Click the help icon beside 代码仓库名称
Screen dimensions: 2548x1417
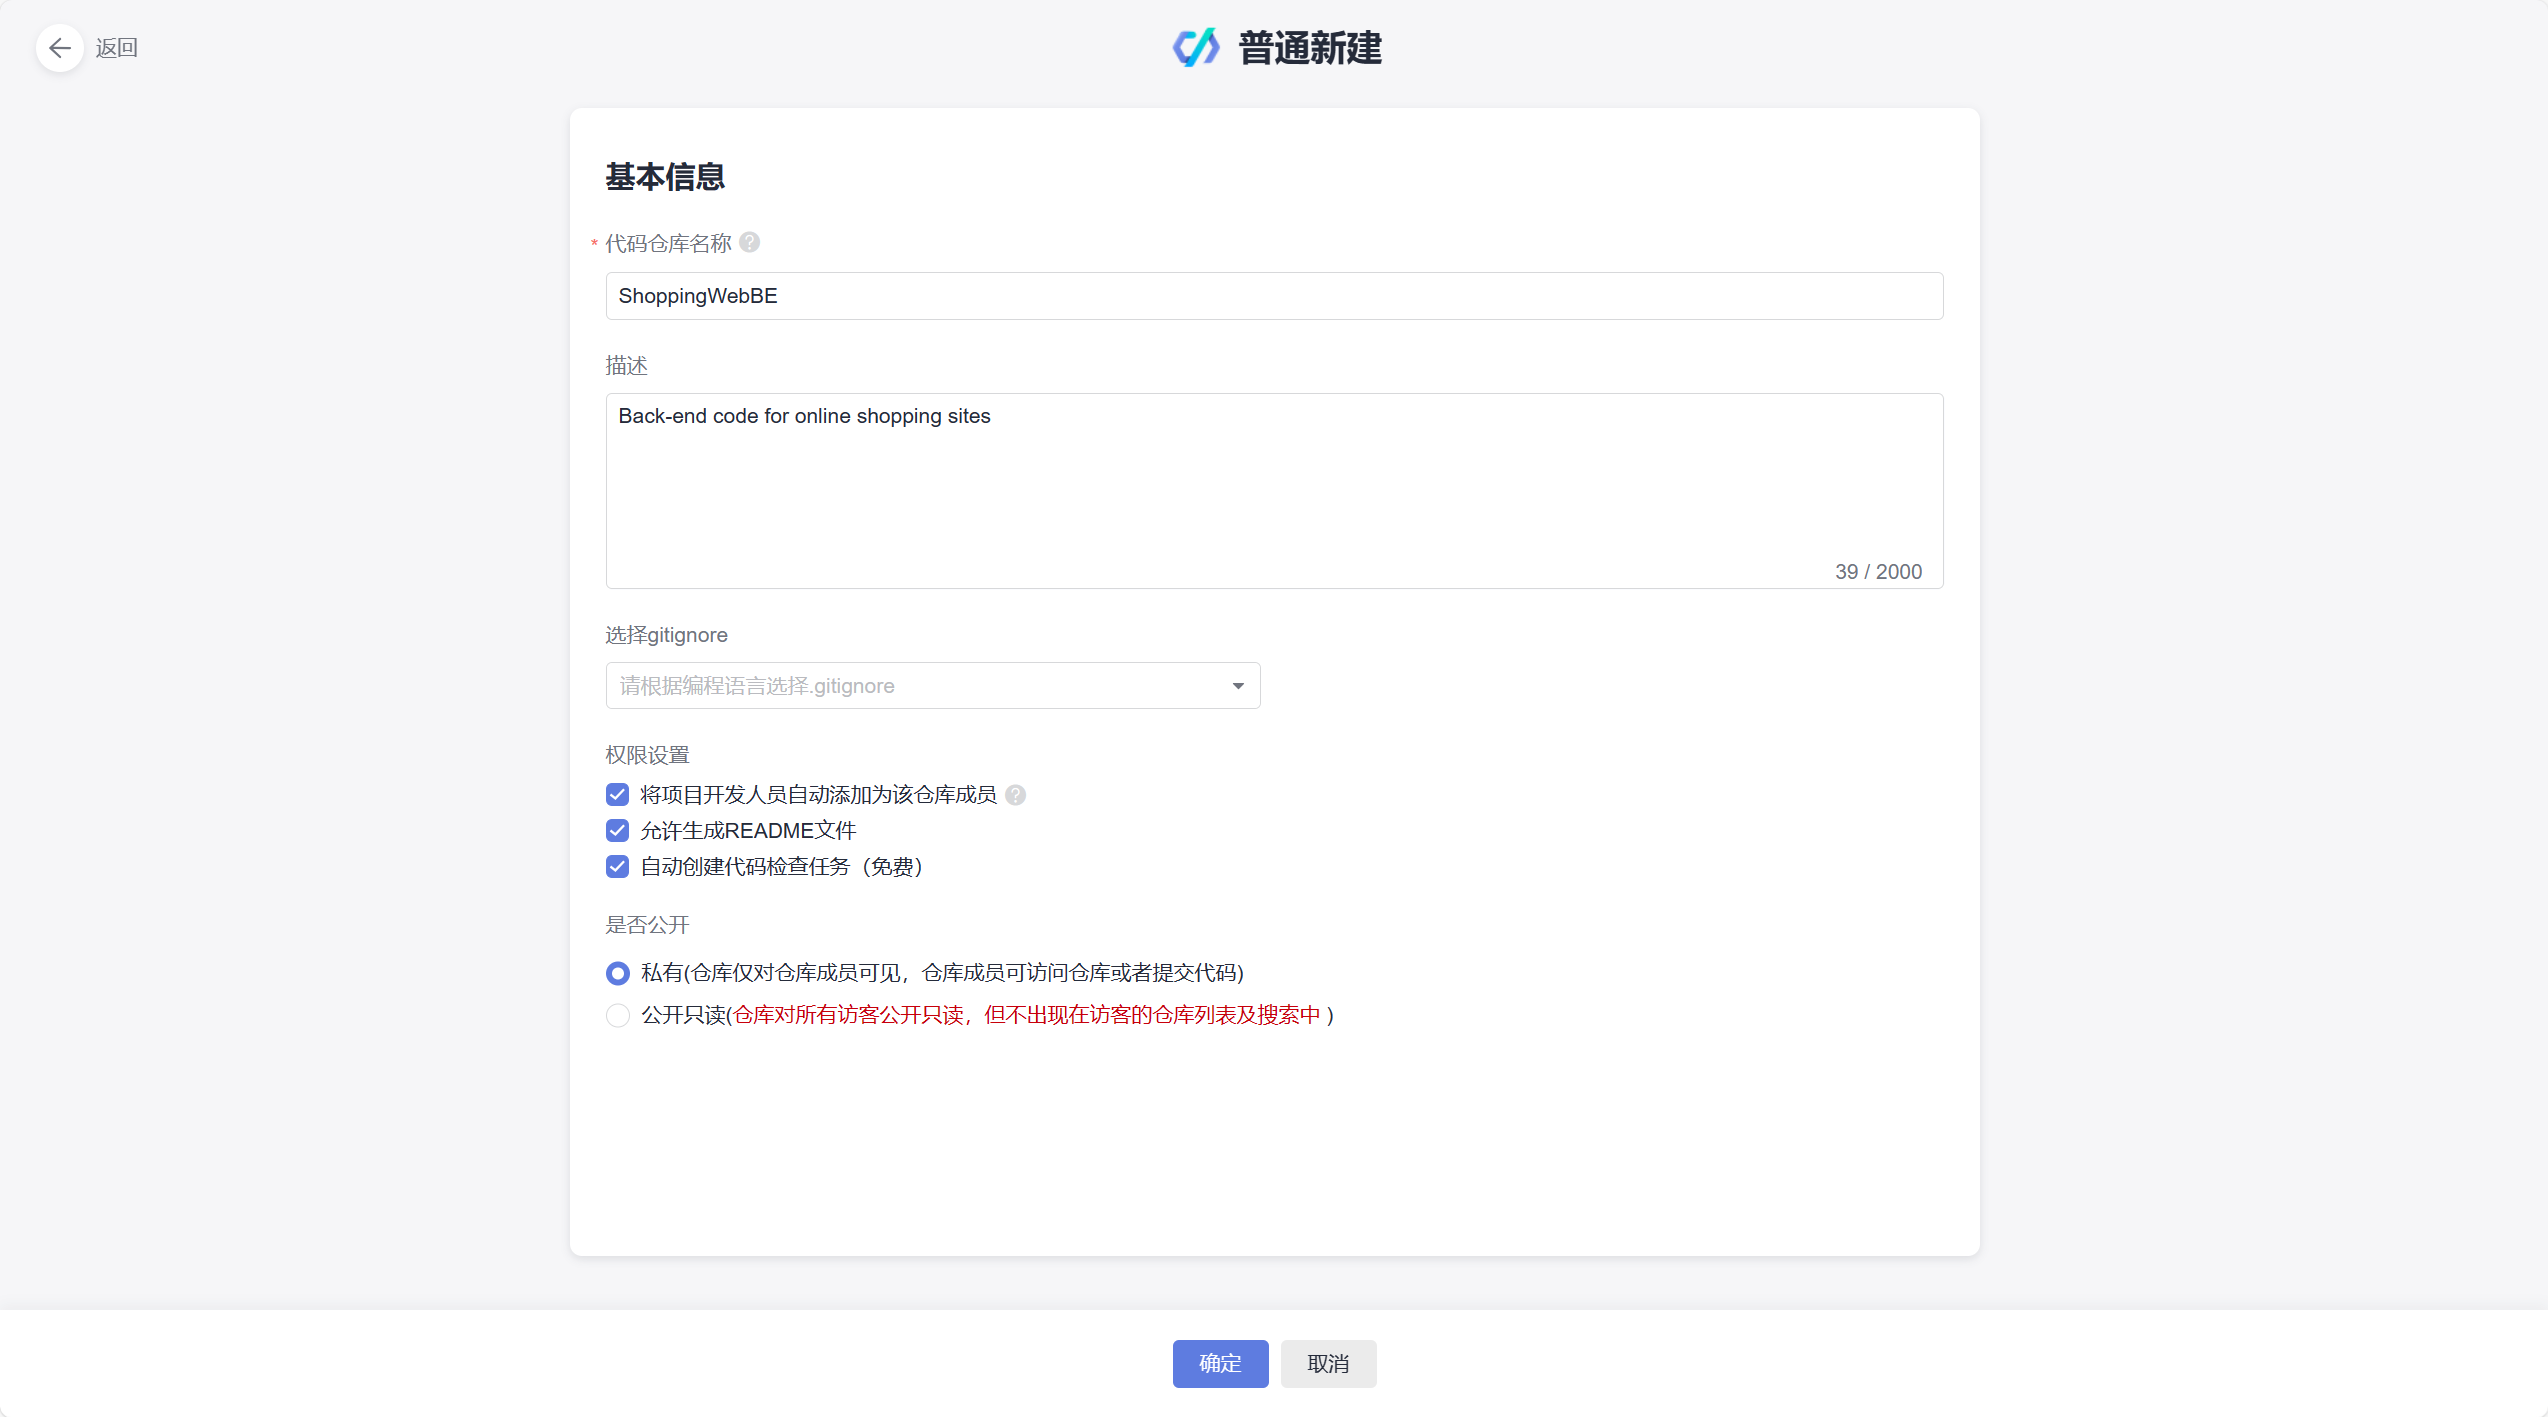click(750, 243)
